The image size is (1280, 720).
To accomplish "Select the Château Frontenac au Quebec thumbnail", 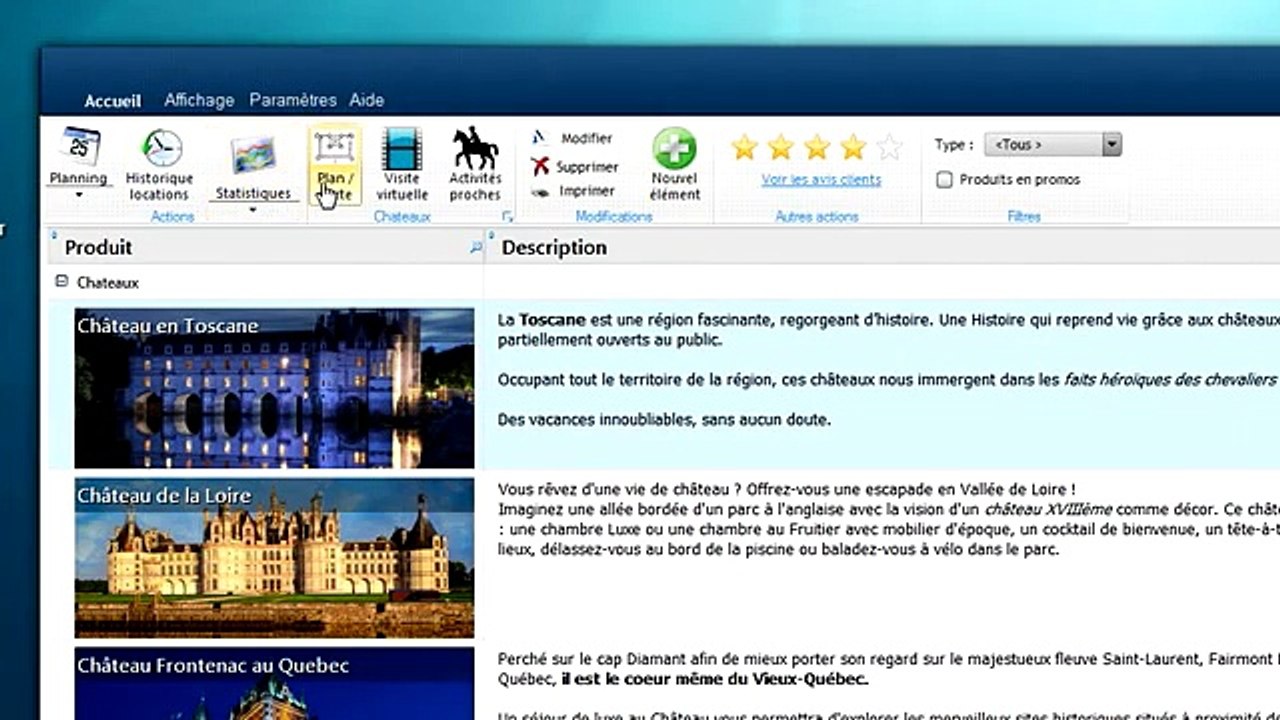I will coord(275,684).
